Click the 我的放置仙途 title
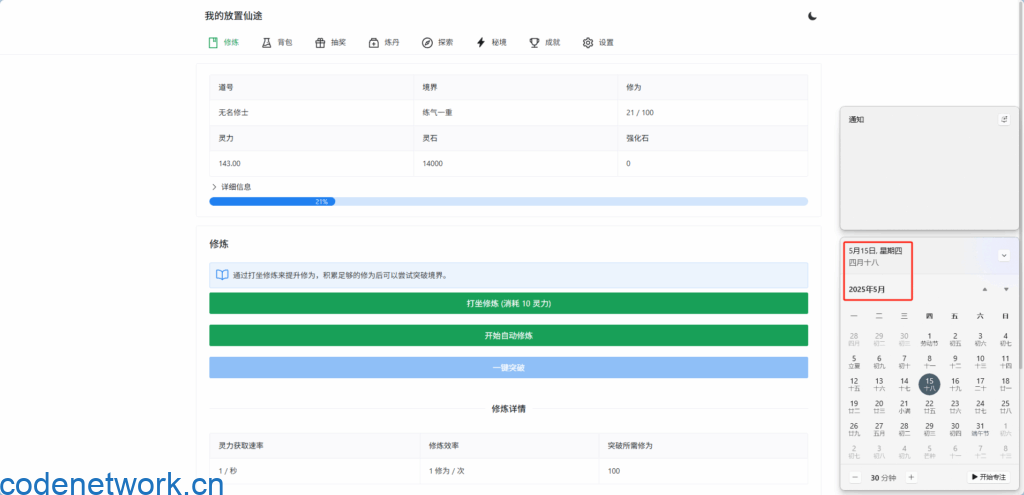The height and width of the screenshot is (495, 1024). (x=233, y=16)
